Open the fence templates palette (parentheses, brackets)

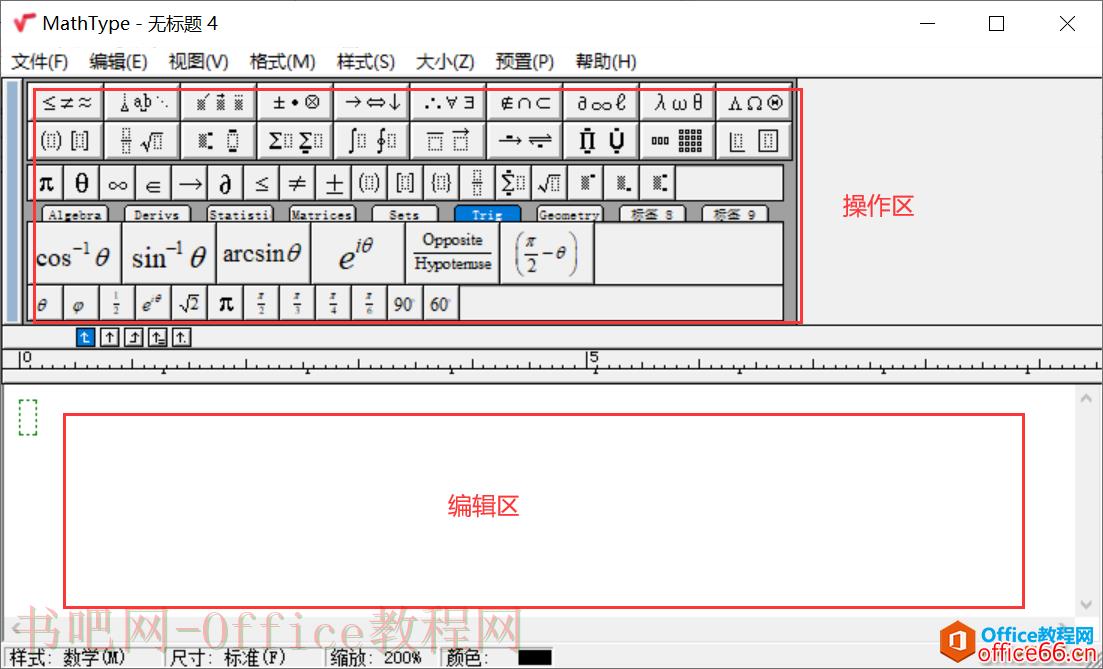[x=68, y=141]
